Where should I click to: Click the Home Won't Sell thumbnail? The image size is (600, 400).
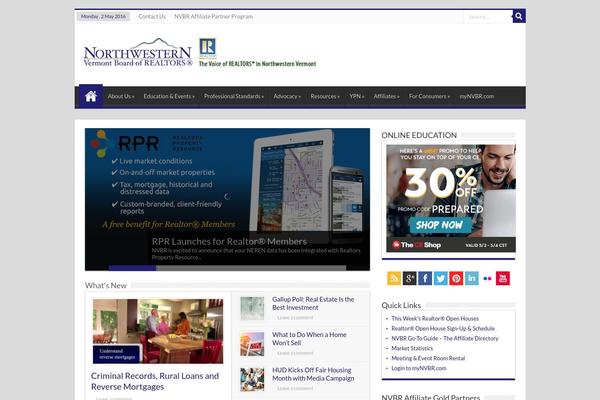click(252, 344)
